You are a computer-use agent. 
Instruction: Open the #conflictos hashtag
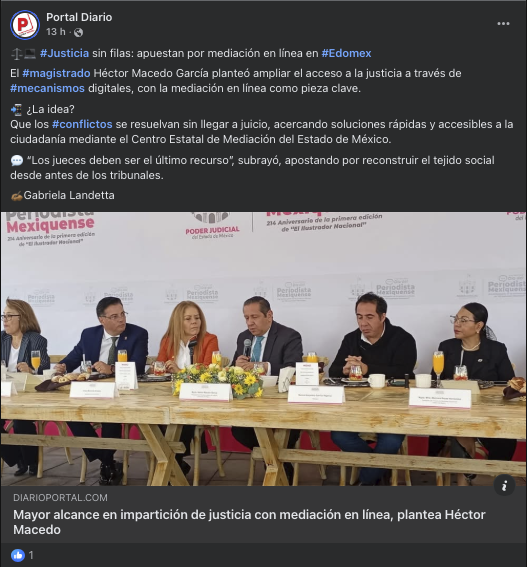(82, 124)
